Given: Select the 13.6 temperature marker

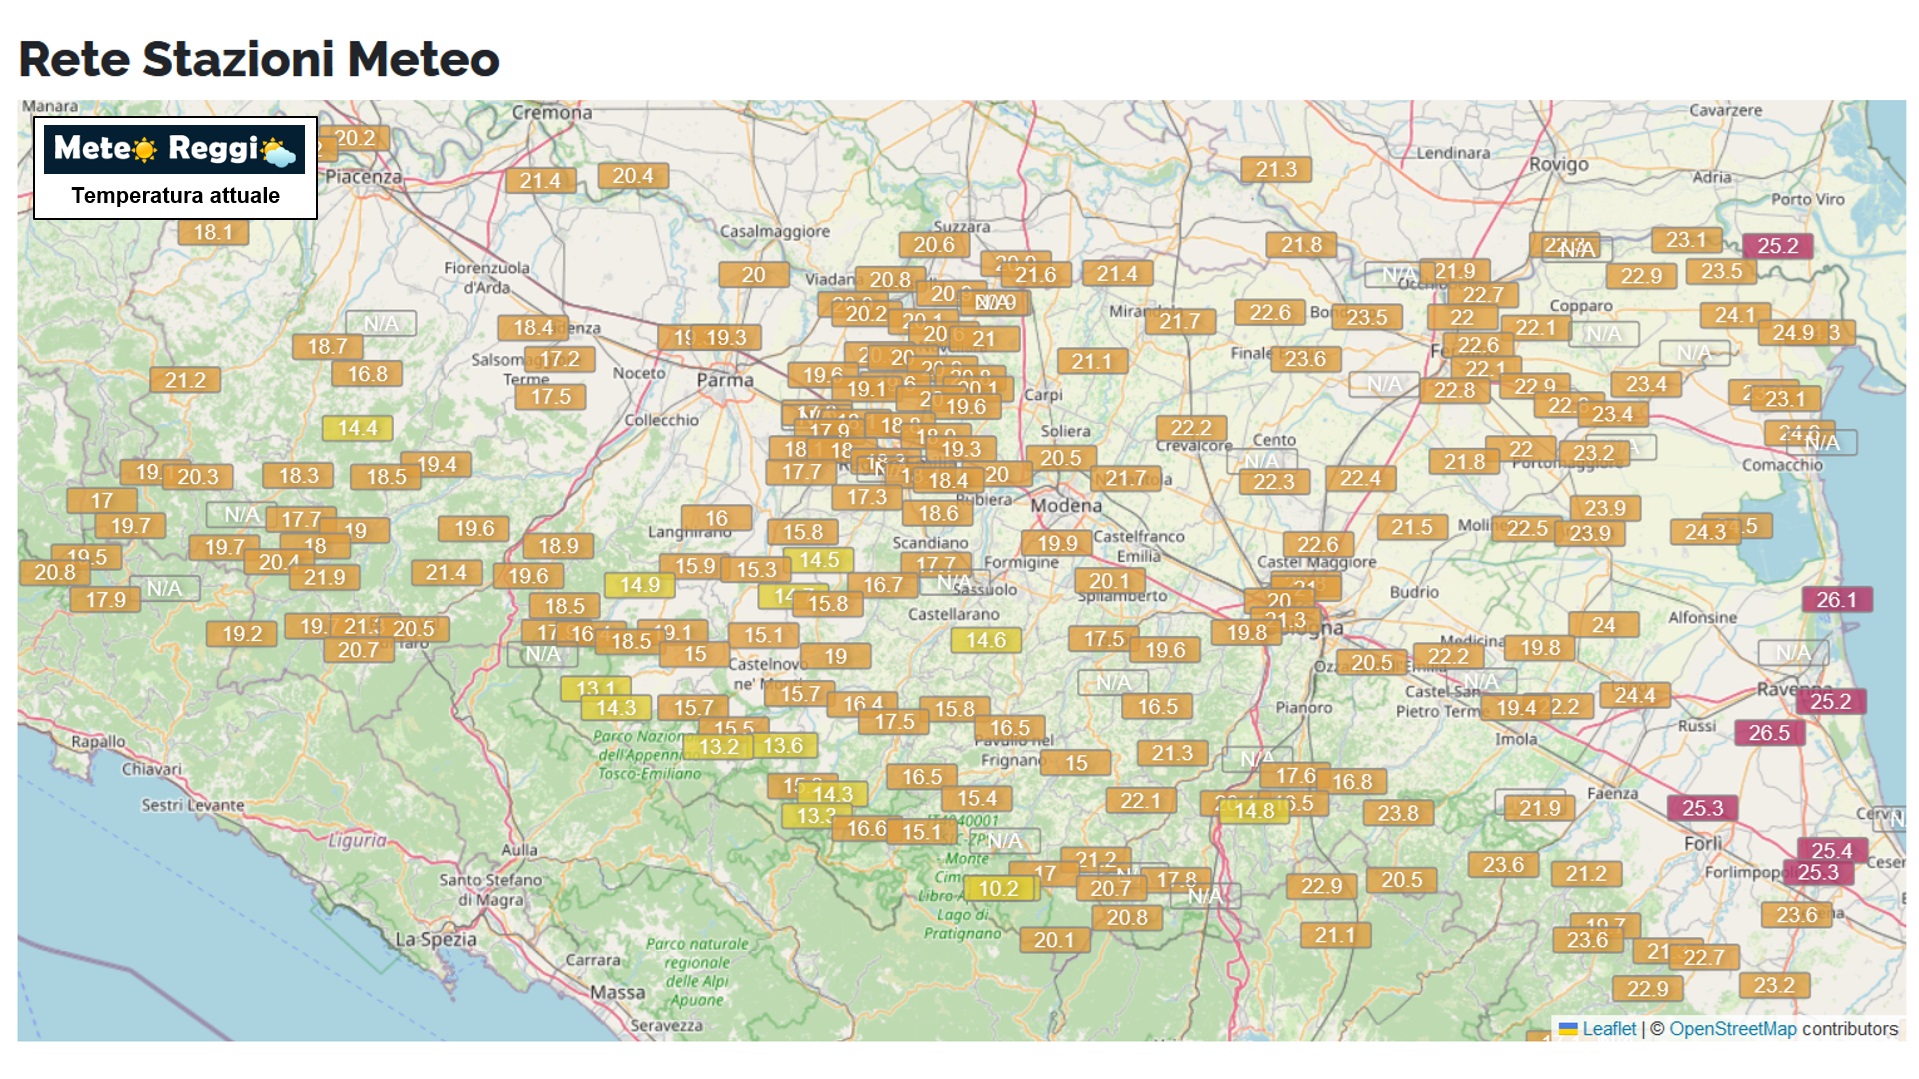Looking at the screenshot, I should 782,745.
